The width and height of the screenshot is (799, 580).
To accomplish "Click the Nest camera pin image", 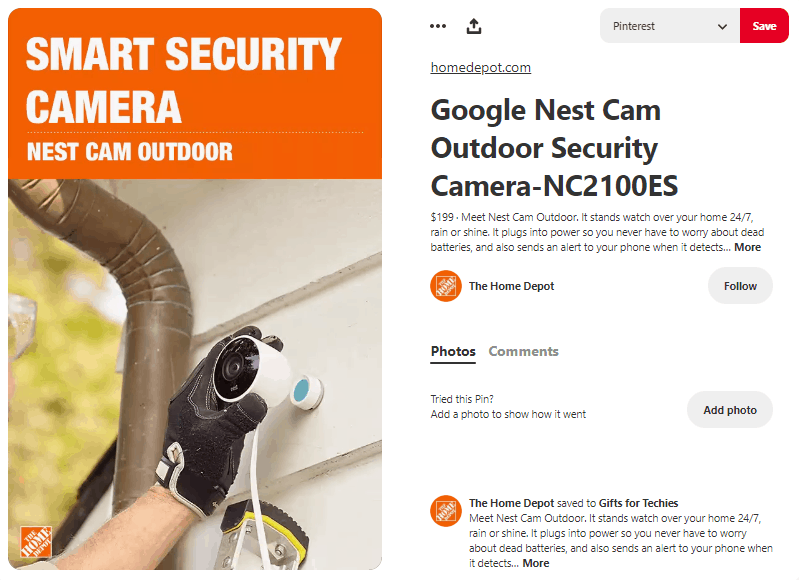I will (195, 289).
